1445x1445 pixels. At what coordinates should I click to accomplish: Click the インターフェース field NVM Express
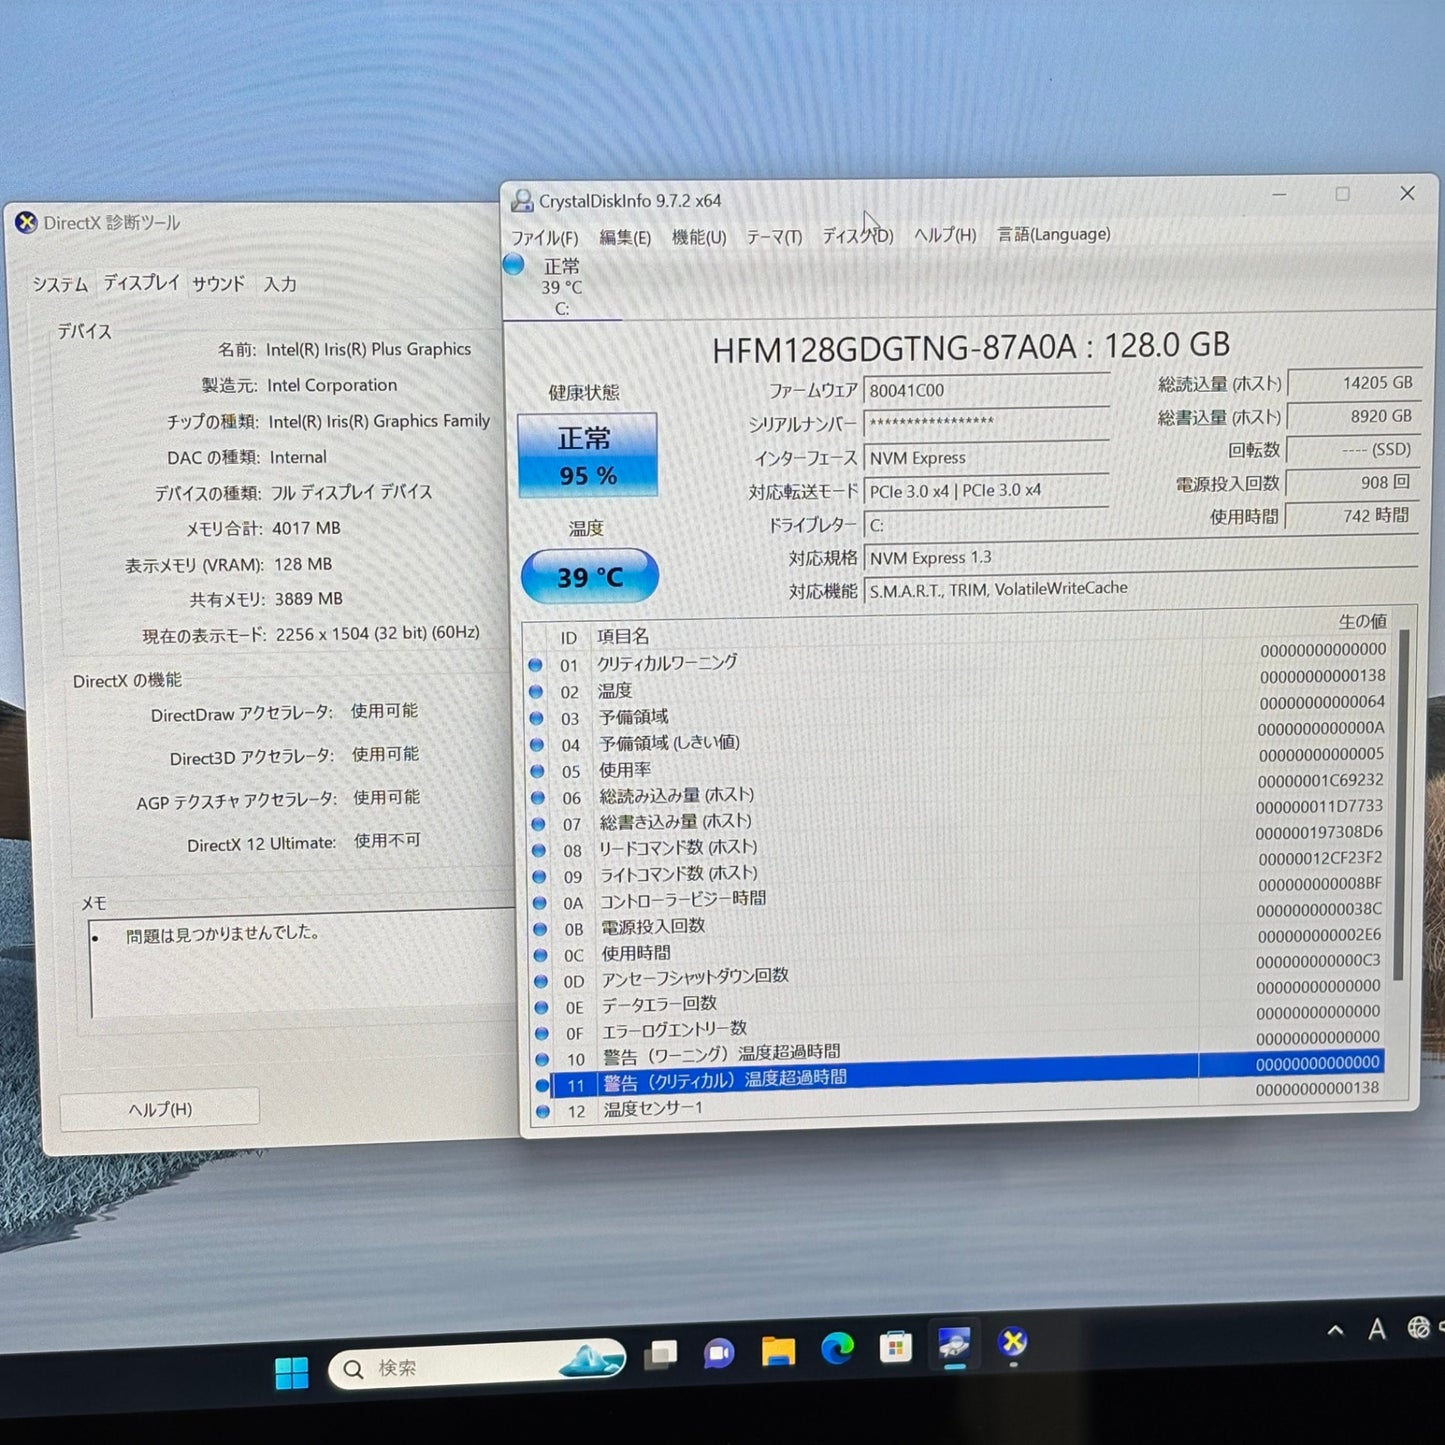tap(986, 456)
